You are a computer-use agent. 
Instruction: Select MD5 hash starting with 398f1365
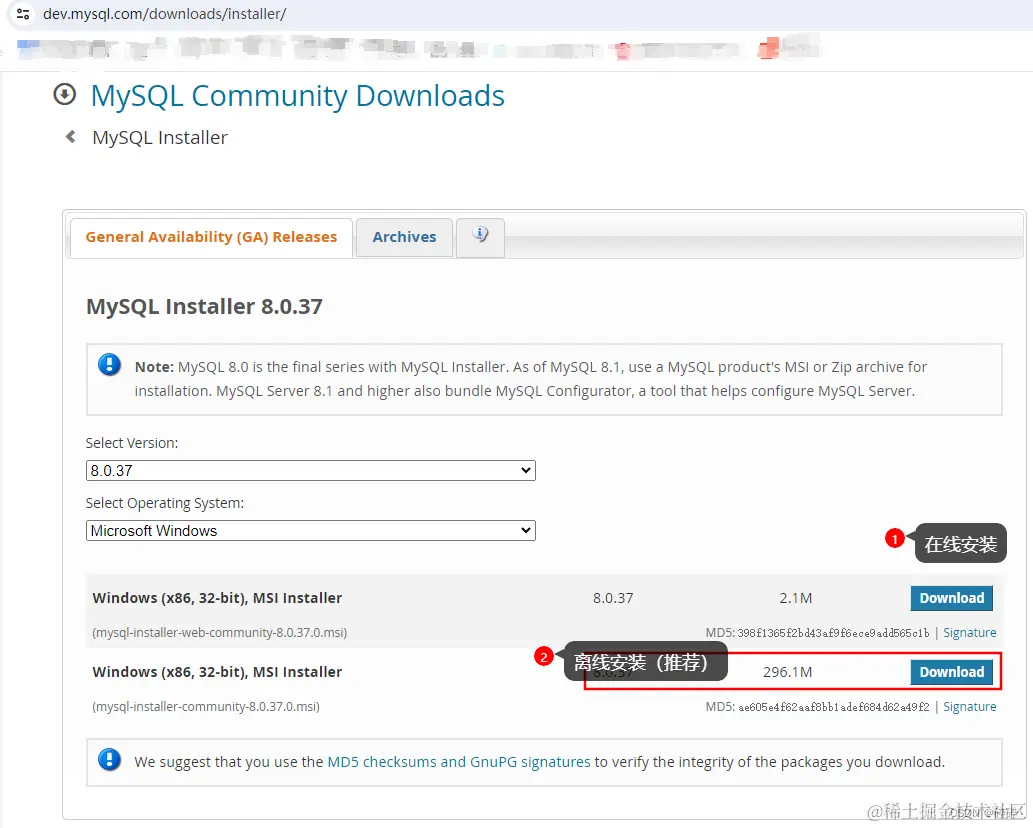coord(833,633)
